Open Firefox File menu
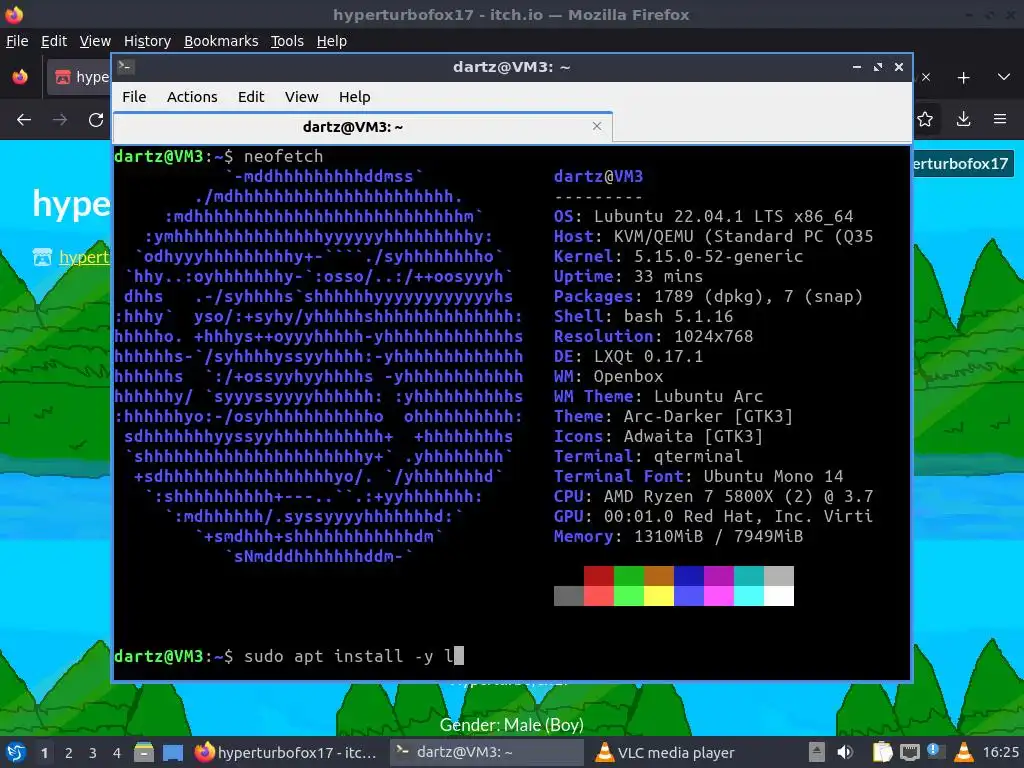The image size is (1024, 768). (17, 41)
